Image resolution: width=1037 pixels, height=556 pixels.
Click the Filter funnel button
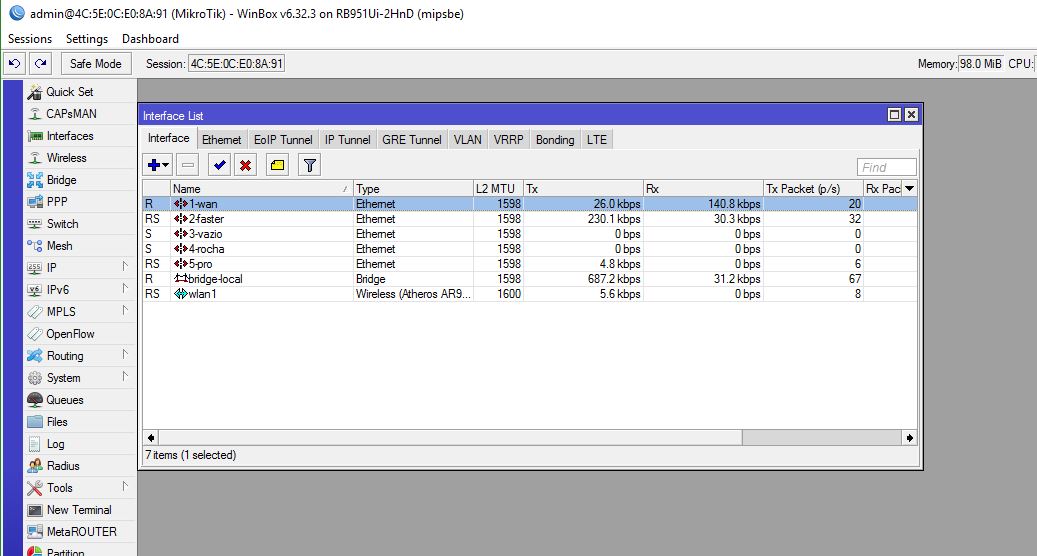309,165
